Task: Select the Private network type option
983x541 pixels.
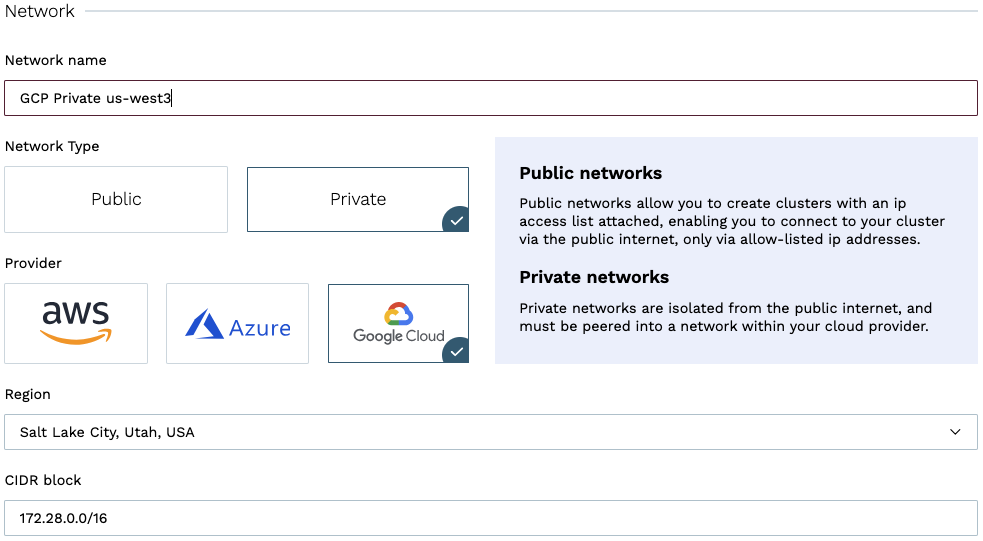Action: 357,199
